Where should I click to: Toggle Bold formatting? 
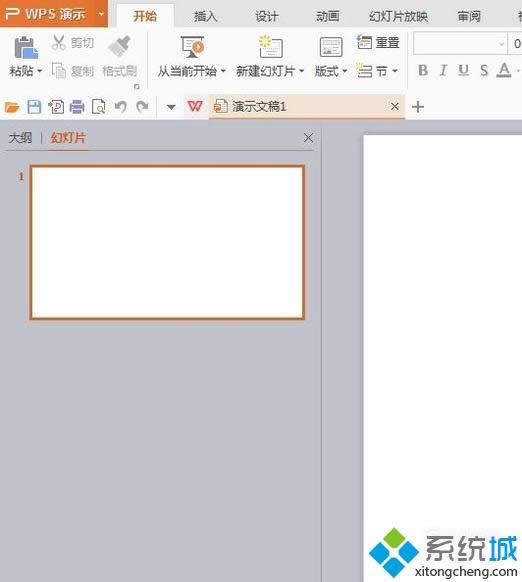click(x=423, y=70)
